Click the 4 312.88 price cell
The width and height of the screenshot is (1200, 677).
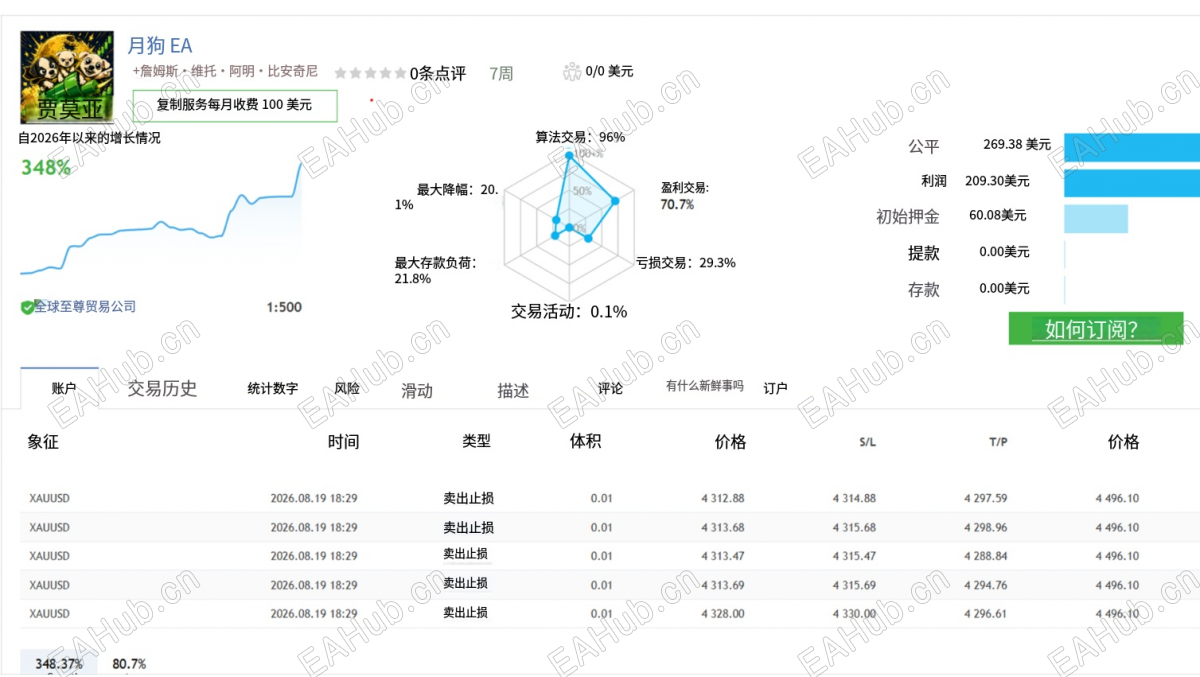pos(723,498)
